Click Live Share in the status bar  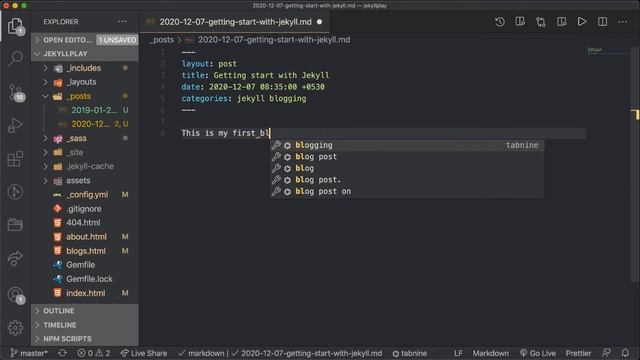(x=144, y=353)
